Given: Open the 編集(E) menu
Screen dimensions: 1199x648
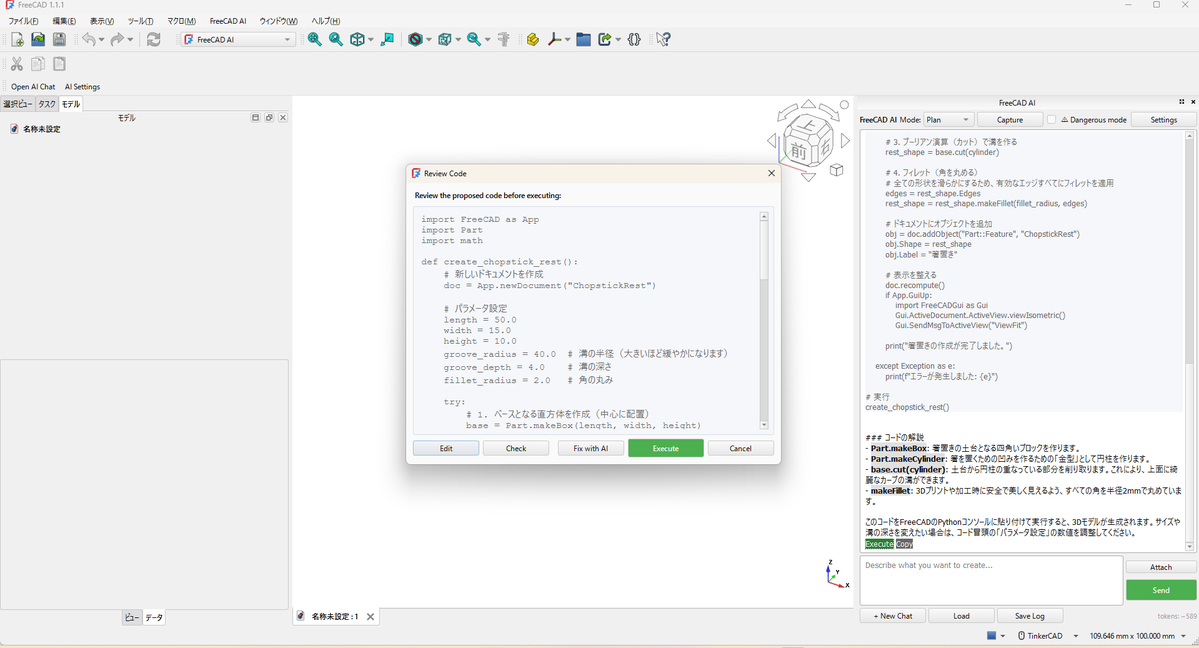Looking at the screenshot, I should tap(64, 21).
